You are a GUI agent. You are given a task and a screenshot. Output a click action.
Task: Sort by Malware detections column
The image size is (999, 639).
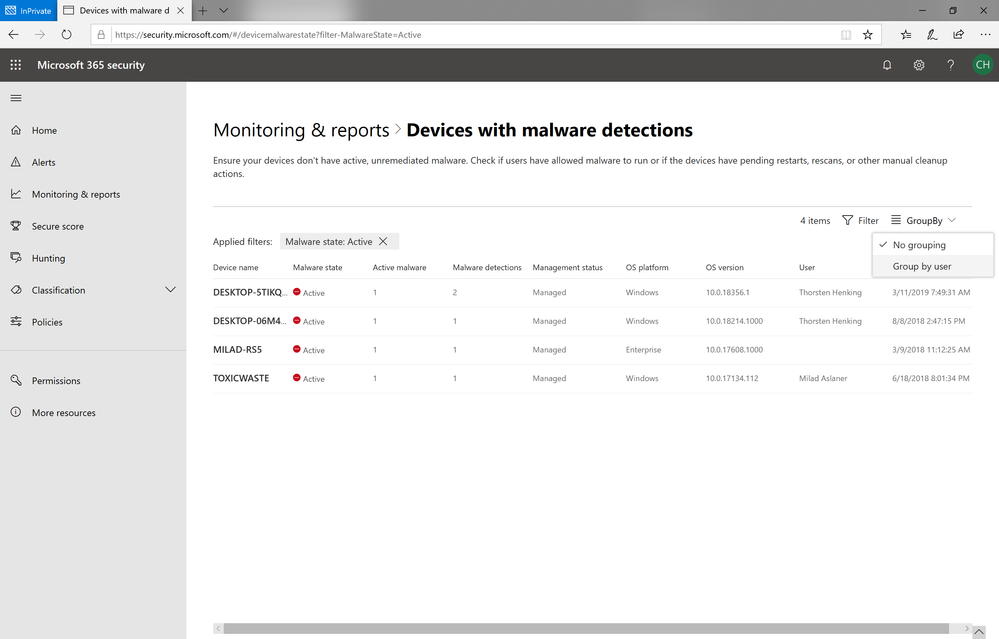pyautogui.click(x=487, y=268)
